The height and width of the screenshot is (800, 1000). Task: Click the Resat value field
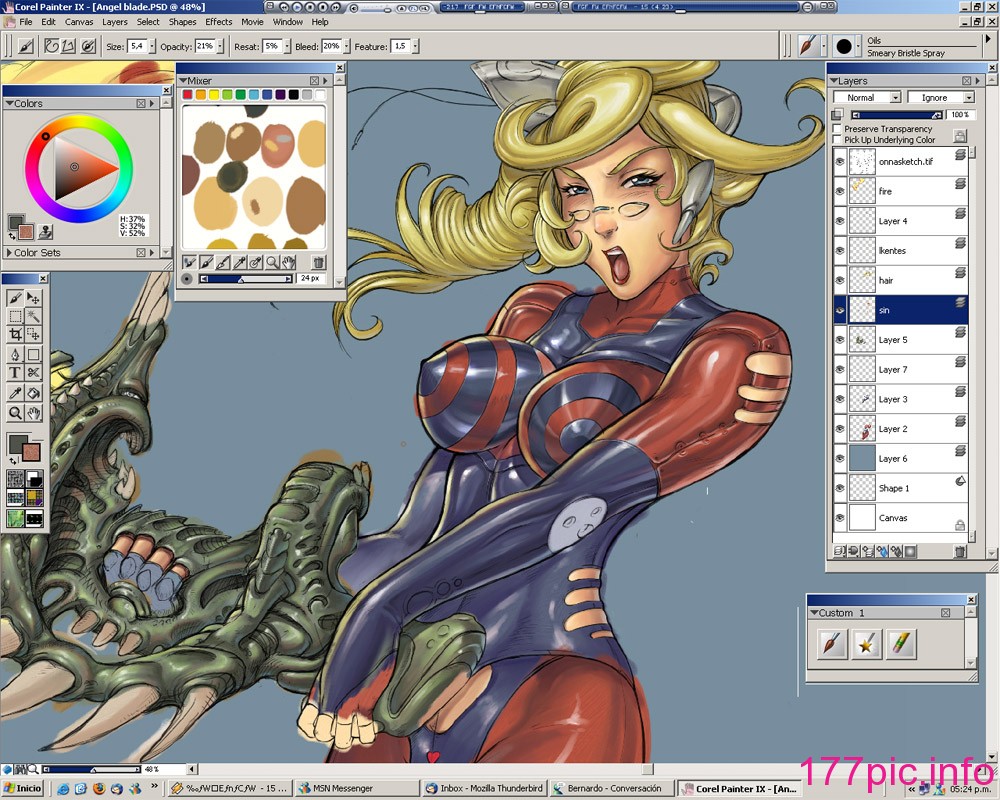271,46
